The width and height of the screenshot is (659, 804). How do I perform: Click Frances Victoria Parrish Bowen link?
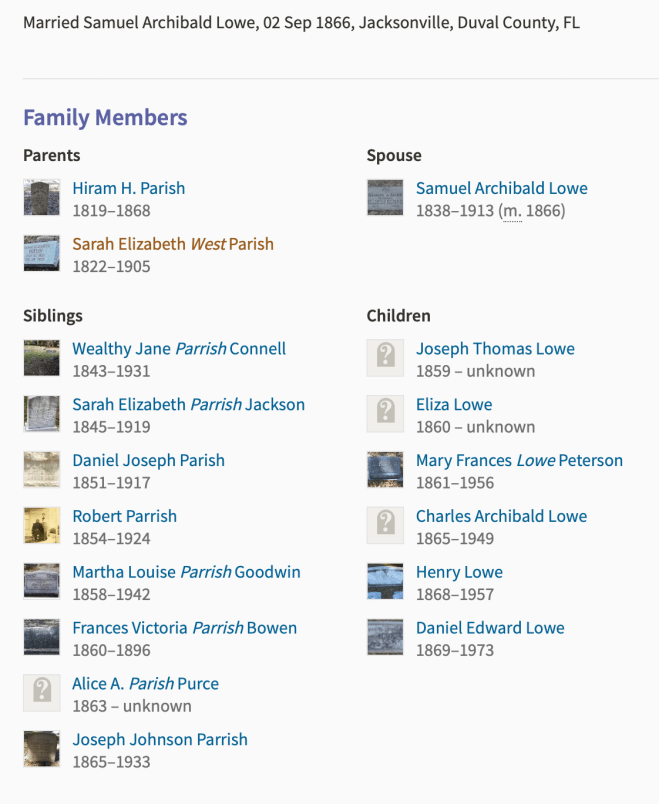[x=184, y=629]
